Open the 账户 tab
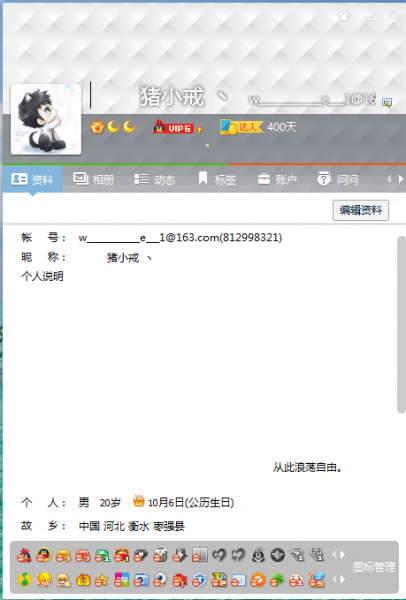The height and width of the screenshot is (600, 406). (277, 179)
